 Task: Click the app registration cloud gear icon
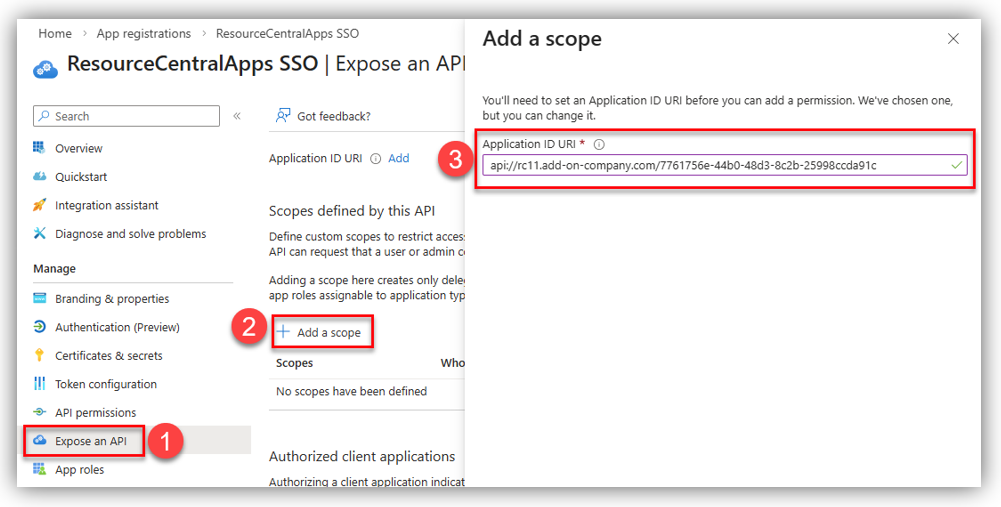point(45,67)
